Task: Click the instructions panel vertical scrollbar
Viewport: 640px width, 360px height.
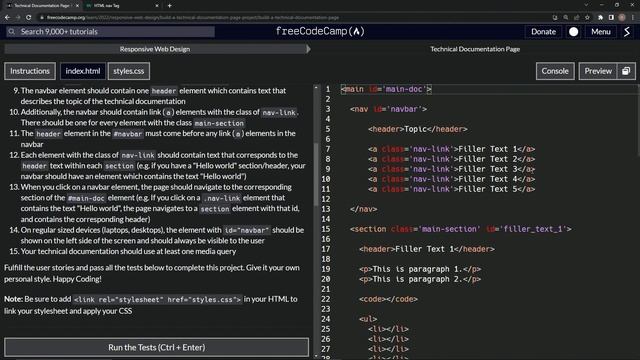Action: 316,174
